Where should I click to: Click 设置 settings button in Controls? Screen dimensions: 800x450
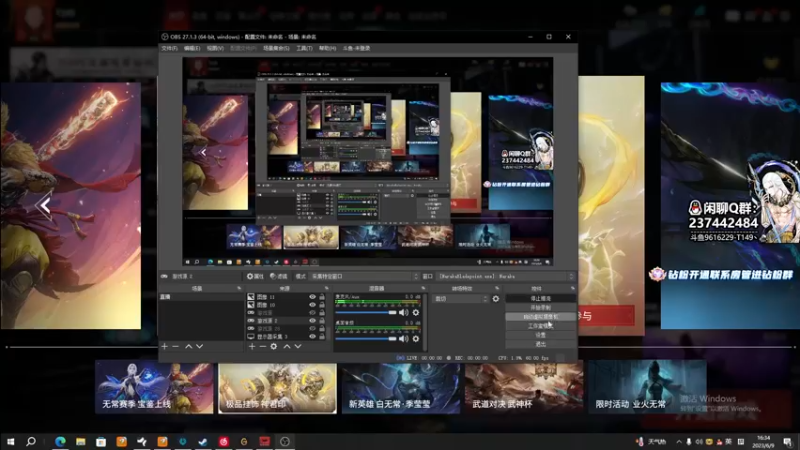(x=540, y=335)
